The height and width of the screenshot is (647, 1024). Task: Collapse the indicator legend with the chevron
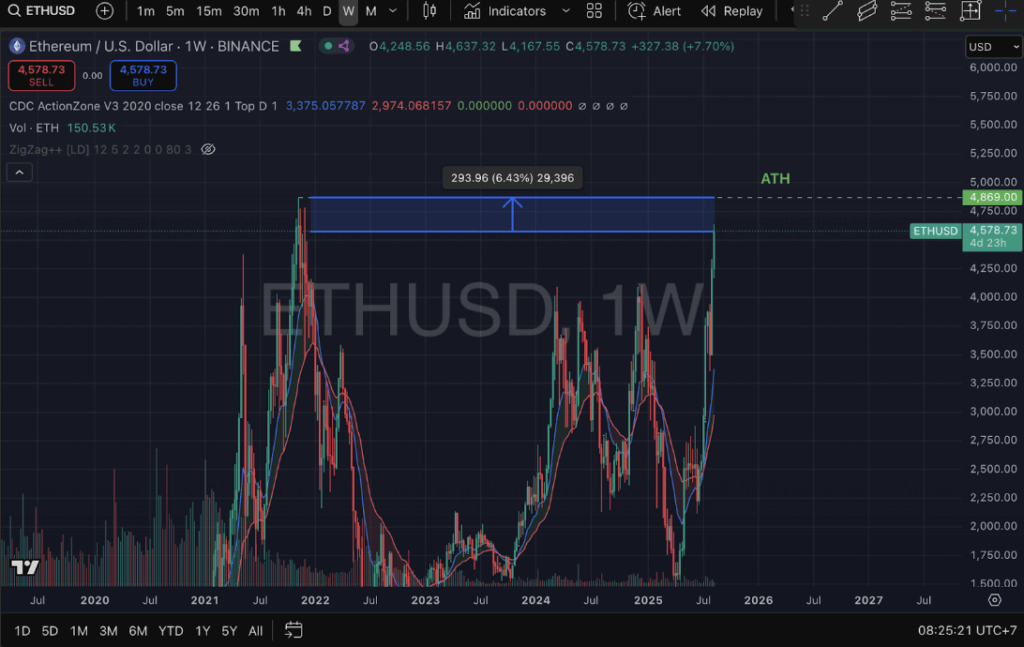[21, 172]
